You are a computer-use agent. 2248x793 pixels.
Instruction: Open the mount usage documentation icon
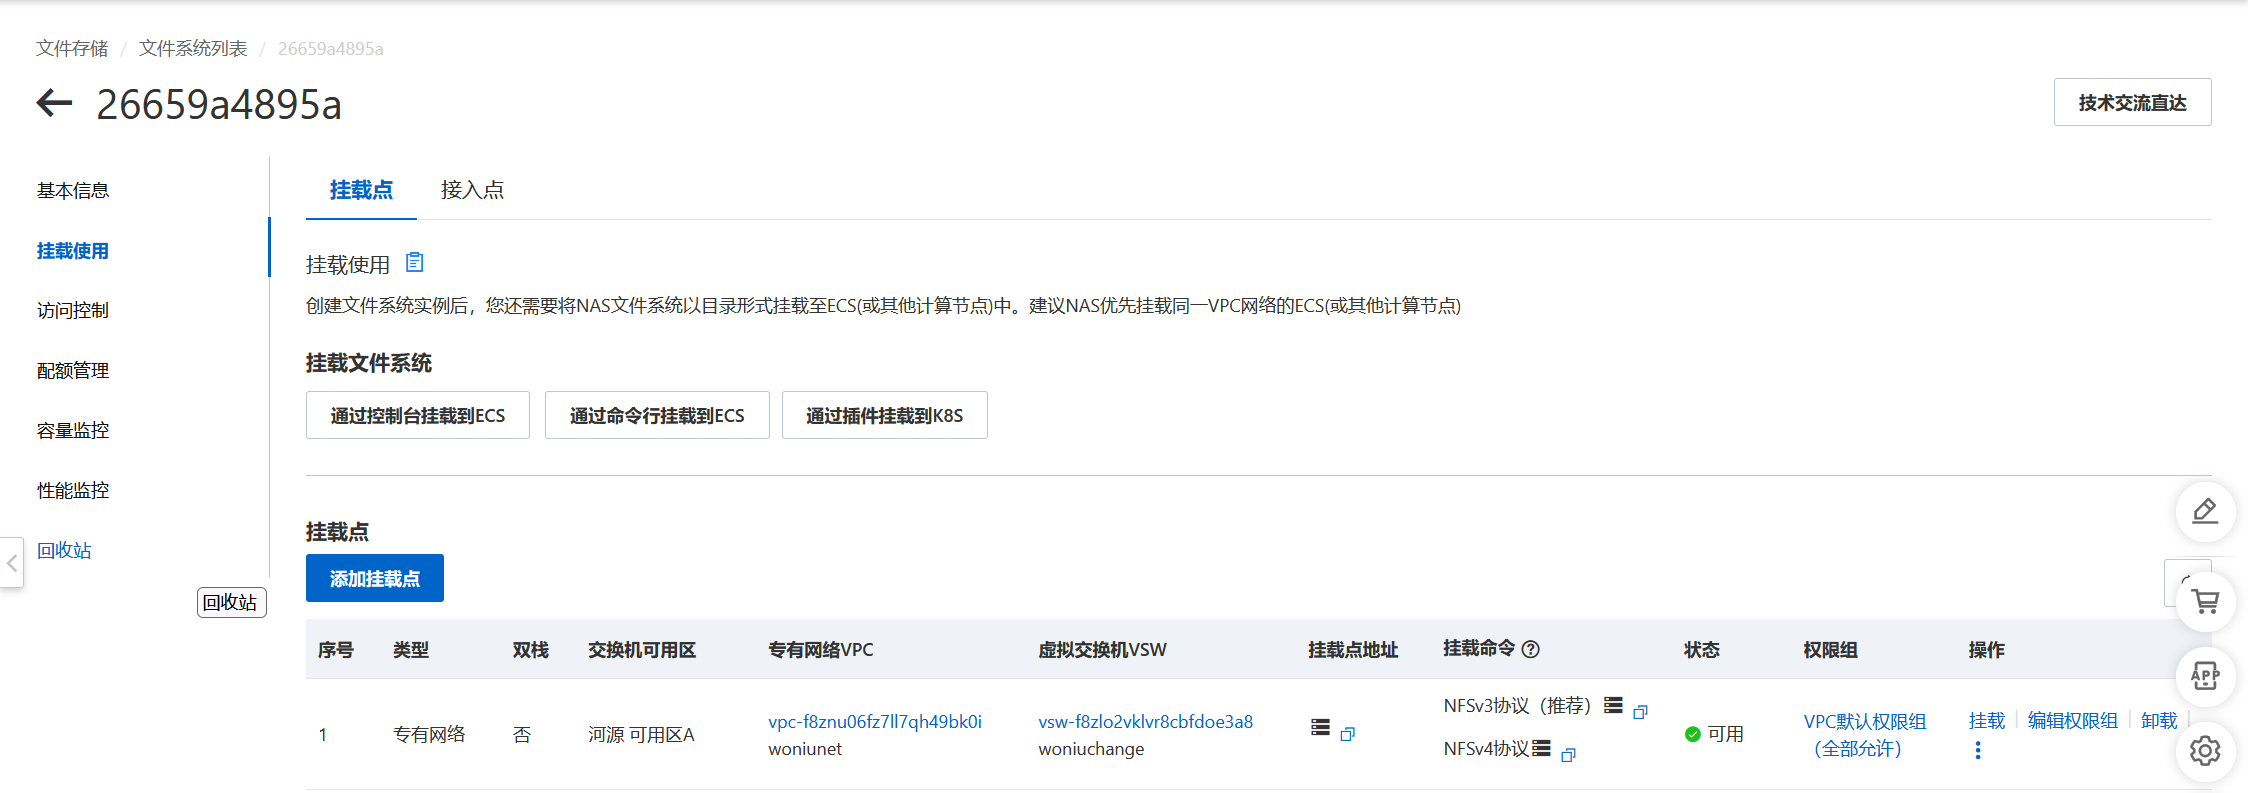(414, 262)
